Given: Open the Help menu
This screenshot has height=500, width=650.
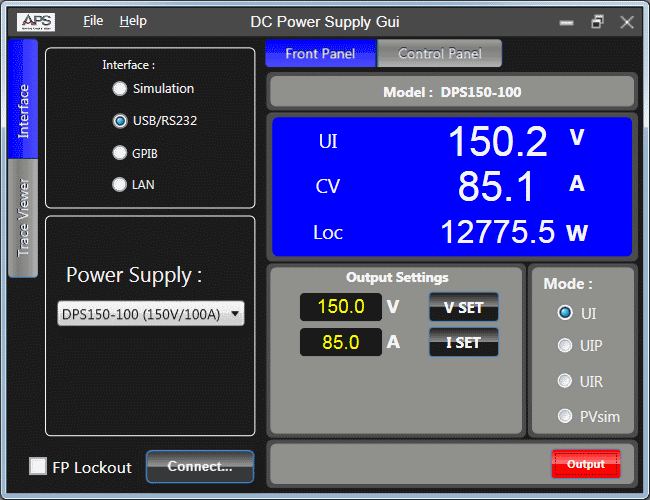Looking at the screenshot, I should [x=133, y=21].
